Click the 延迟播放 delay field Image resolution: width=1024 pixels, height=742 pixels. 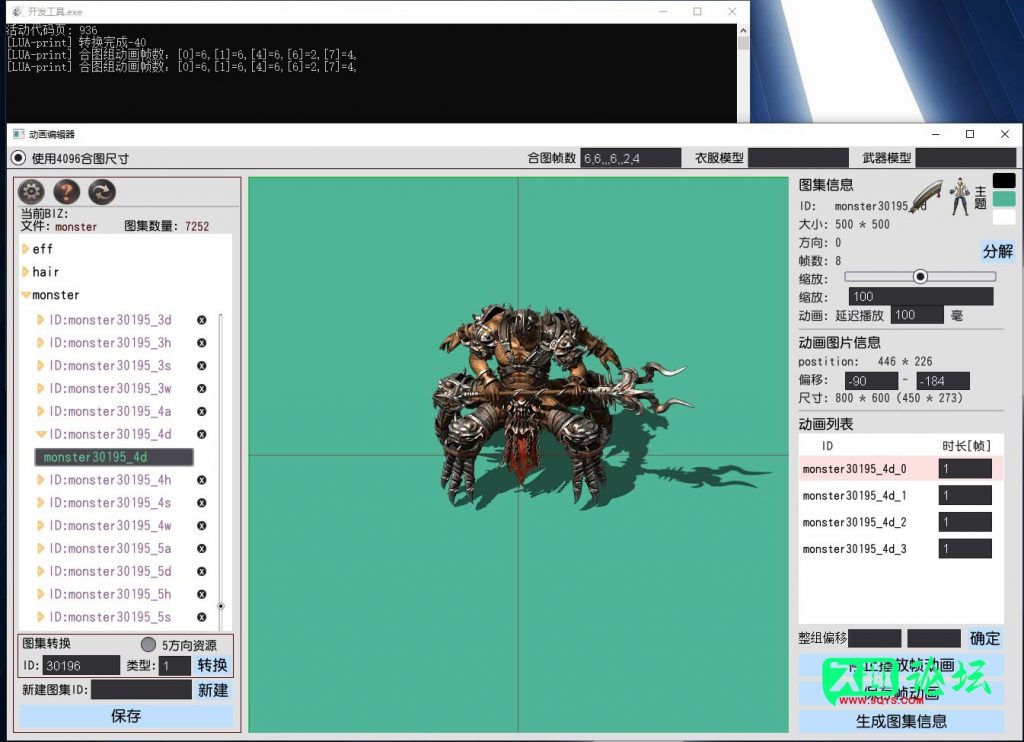pos(918,315)
